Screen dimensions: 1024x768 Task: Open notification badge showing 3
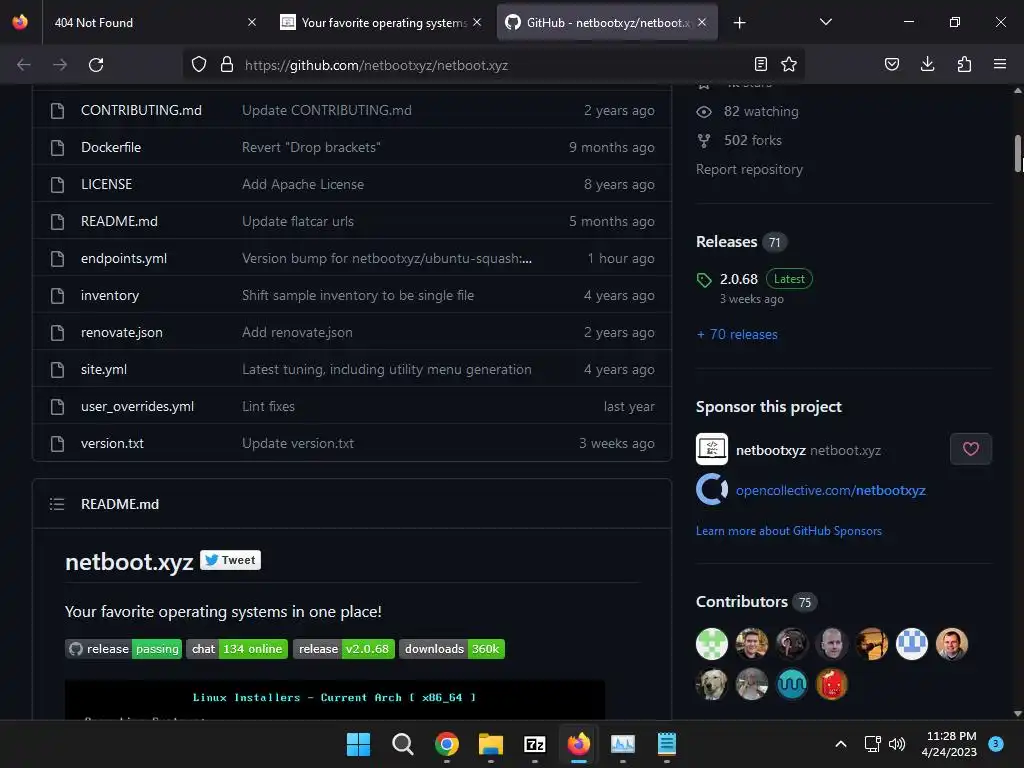[996, 744]
